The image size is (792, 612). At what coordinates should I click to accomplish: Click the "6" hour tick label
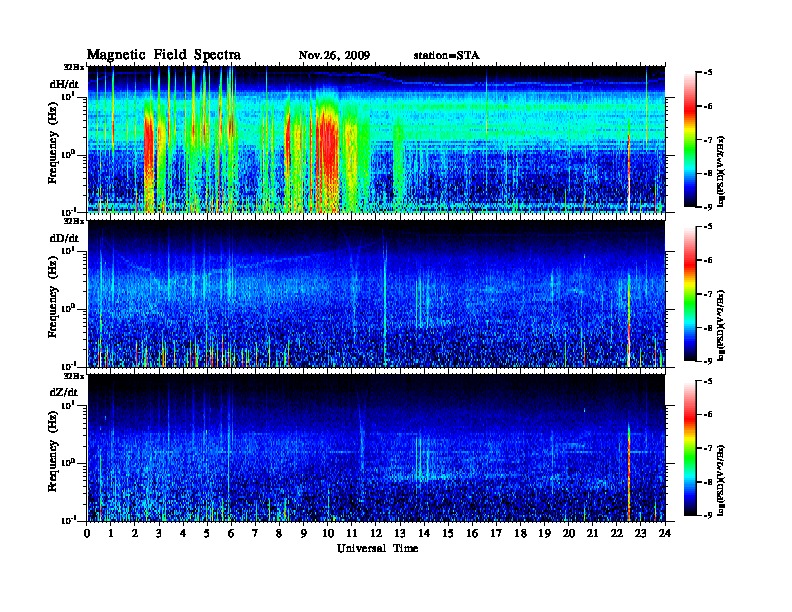[x=231, y=533]
